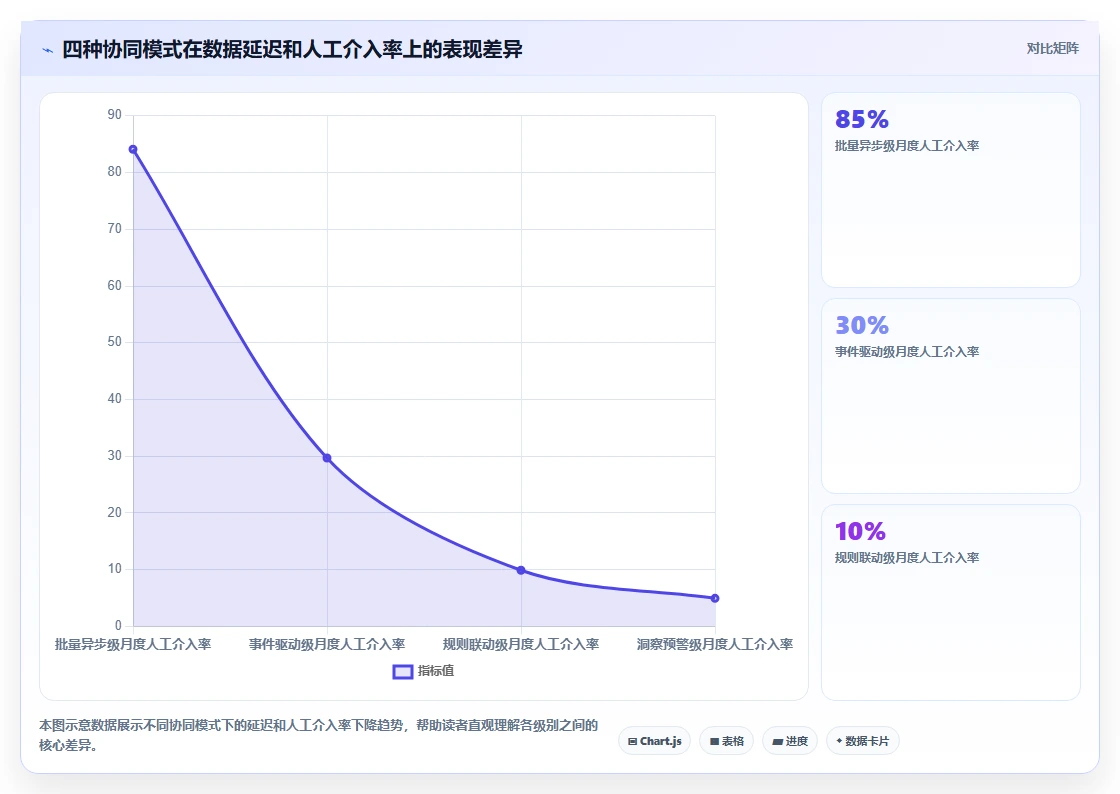The width and height of the screenshot is (1120, 794).
Task: Click the 事件驱动级月度人工介入率 caption under 30%
Action: [906, 351]
